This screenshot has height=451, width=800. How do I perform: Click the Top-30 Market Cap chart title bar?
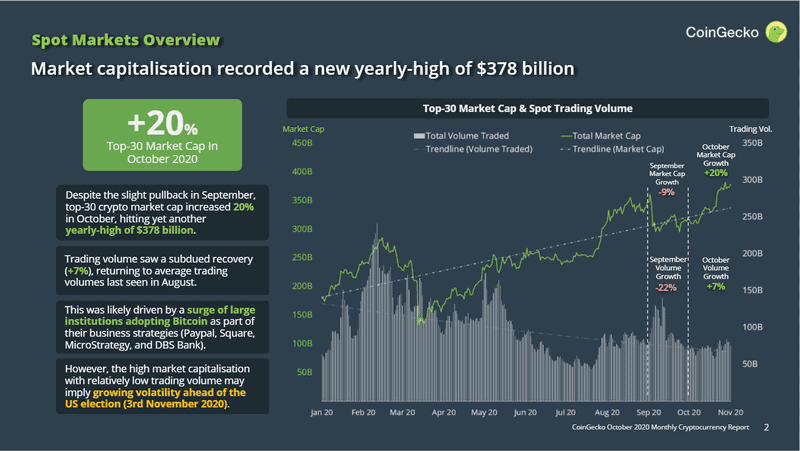[x=528, y=108]
